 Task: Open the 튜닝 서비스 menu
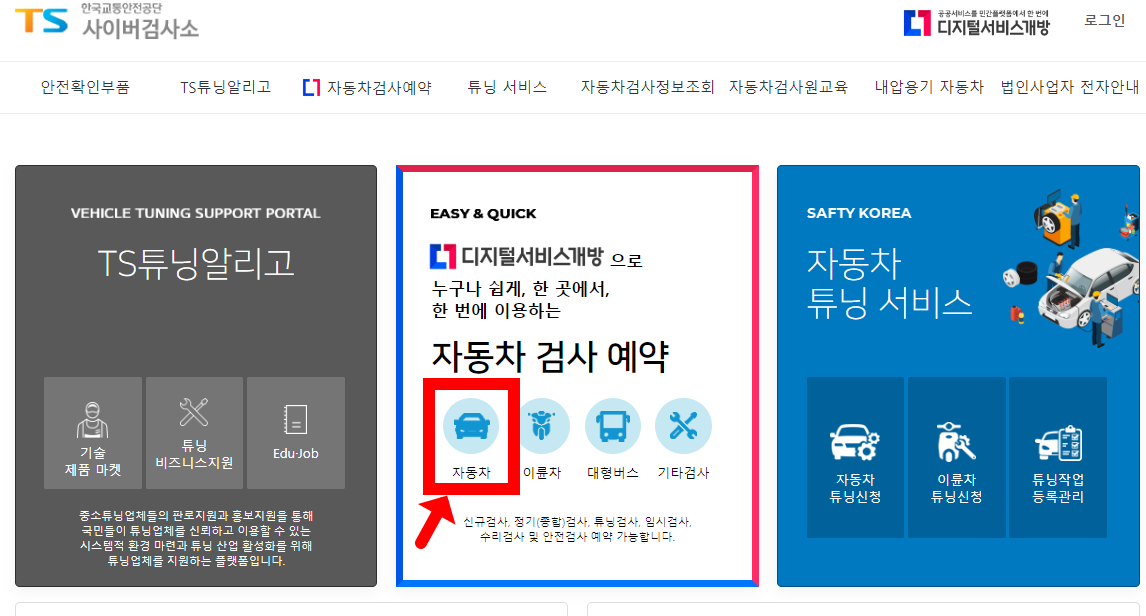pyautogui.click(x=507, y=88)
